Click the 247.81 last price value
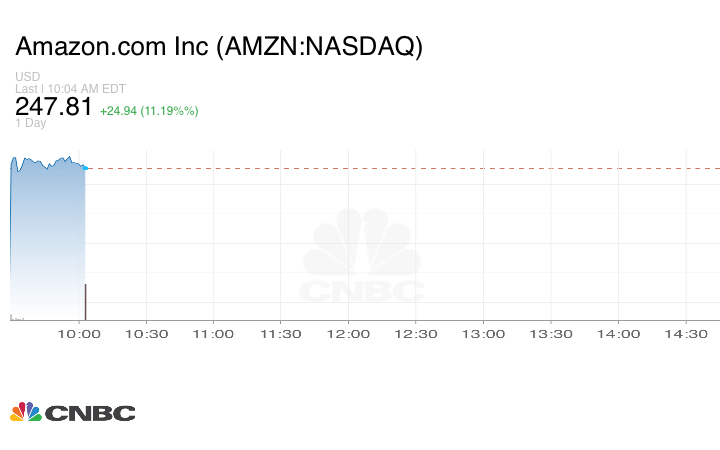This screenshot has width=720, height=450. pyautogui.click(x=54, y=108)
